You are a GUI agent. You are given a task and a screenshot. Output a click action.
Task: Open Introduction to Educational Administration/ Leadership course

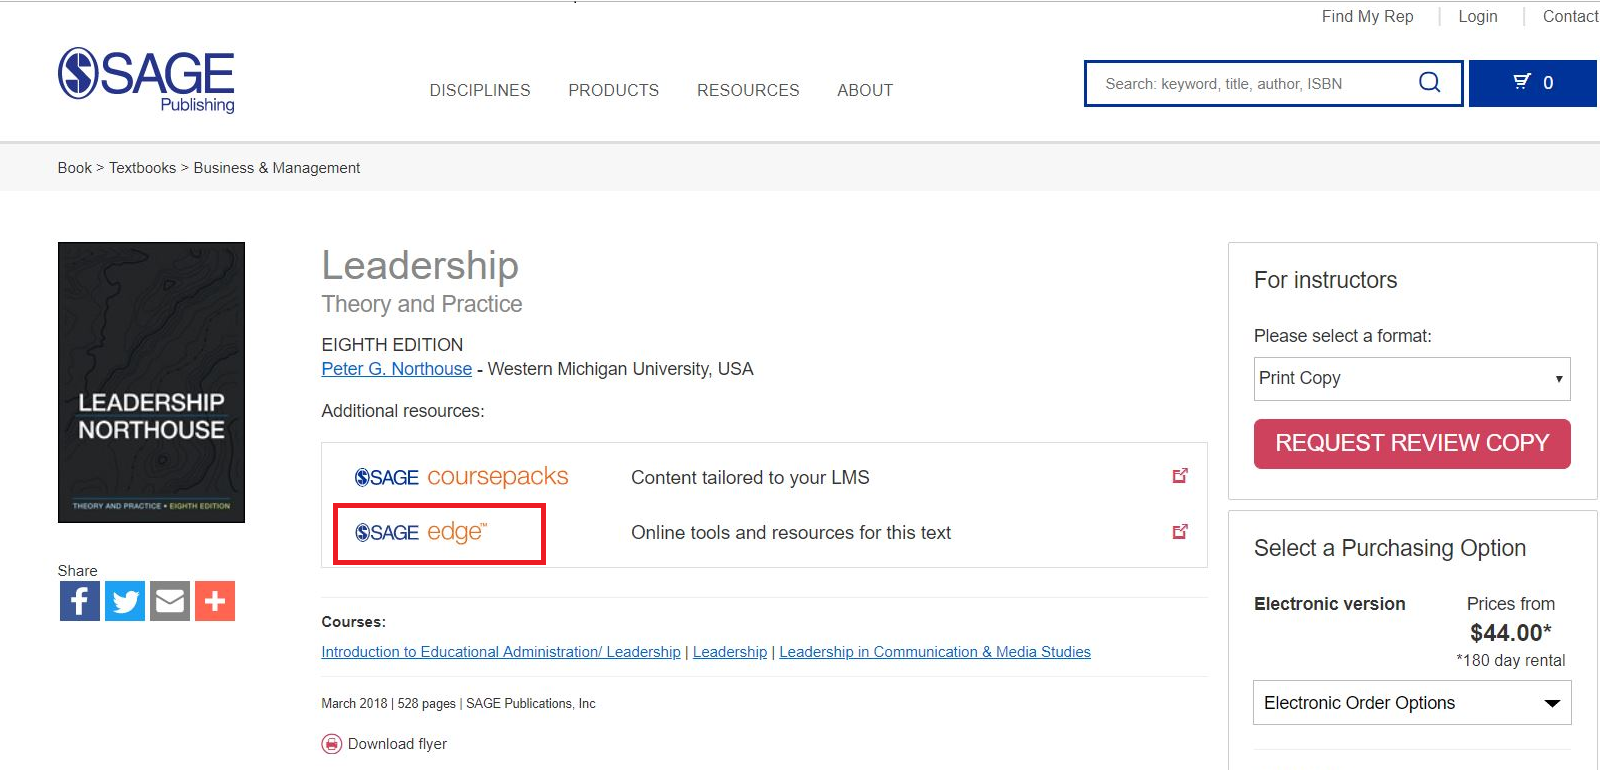click(501, 652)
